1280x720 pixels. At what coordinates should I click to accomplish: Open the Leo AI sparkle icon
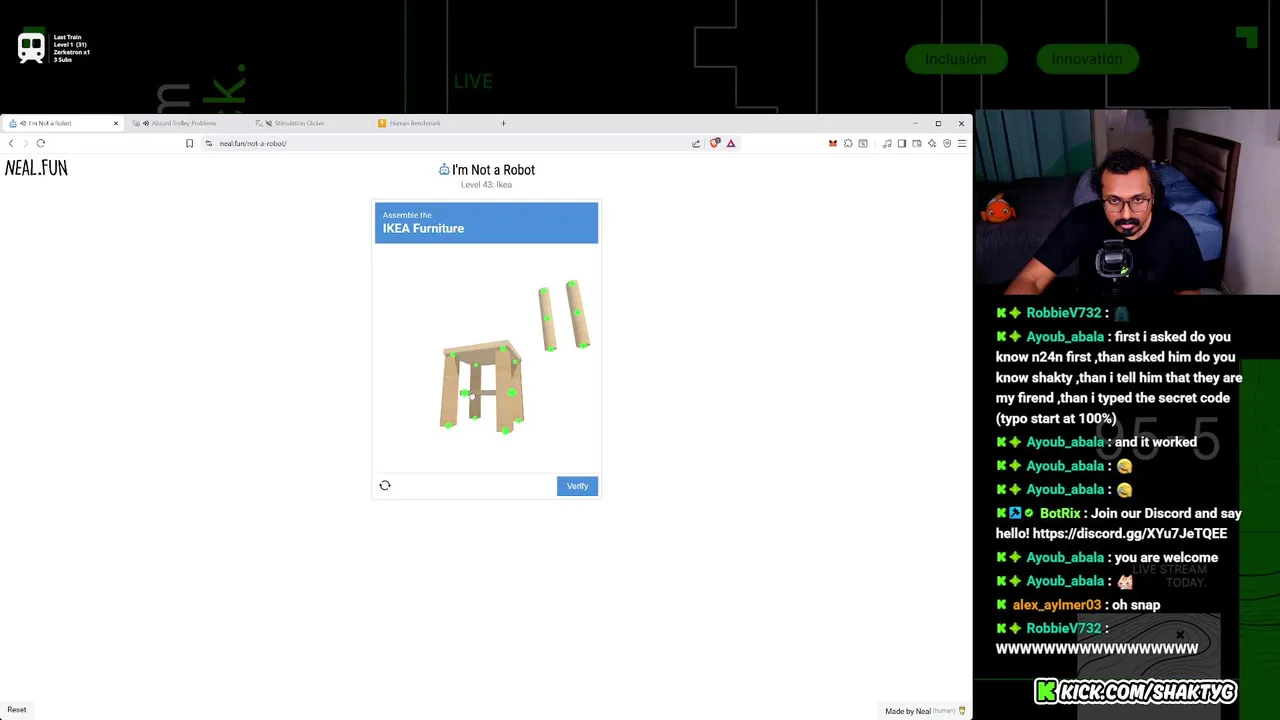coord(931,143)
